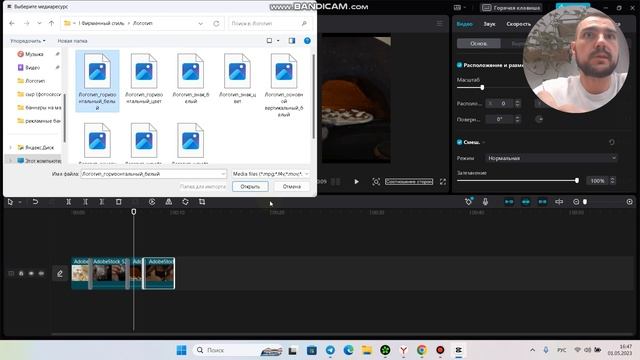Delete the selected timeline clip
Screen dimensions: 640x360
tap(118, 202)
